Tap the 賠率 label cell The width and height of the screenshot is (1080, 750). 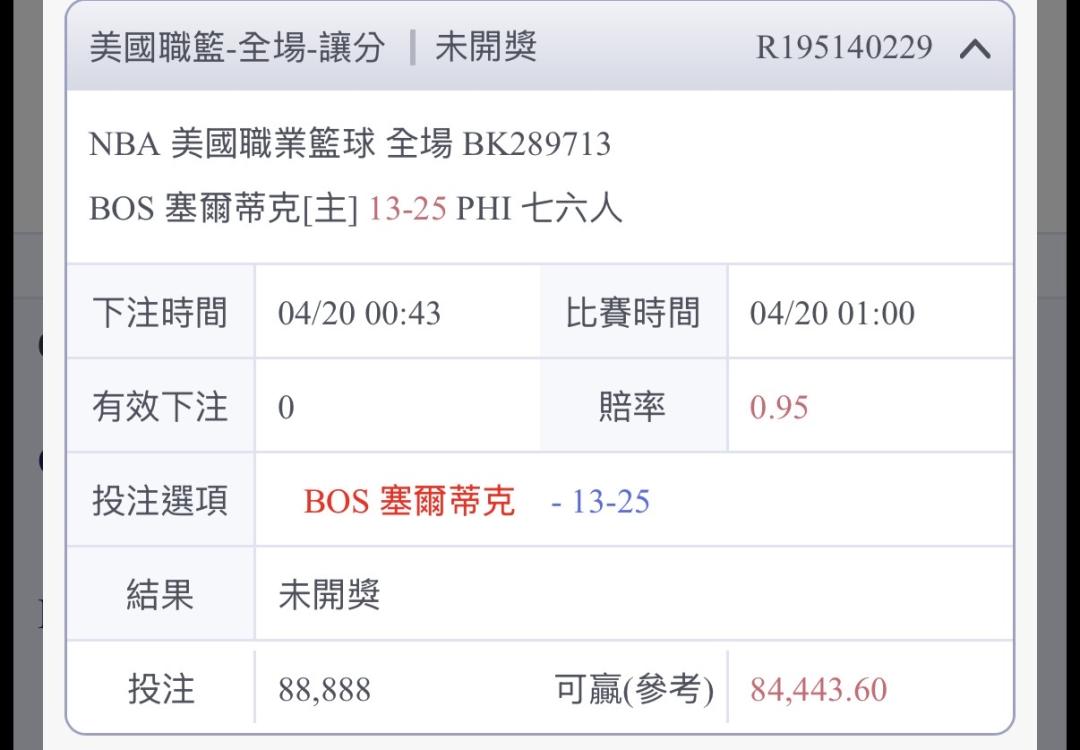point(633,408)
